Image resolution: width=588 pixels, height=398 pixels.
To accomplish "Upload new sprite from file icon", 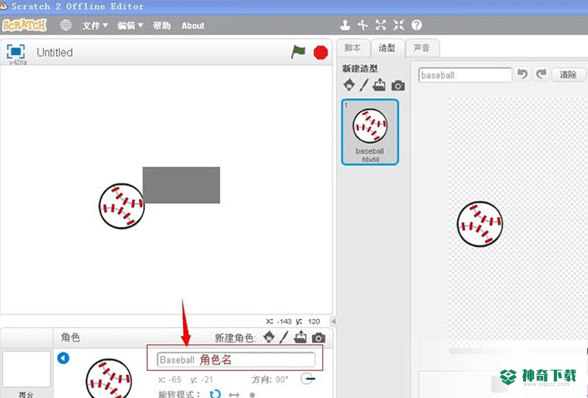I will click(x=300, y=337).
